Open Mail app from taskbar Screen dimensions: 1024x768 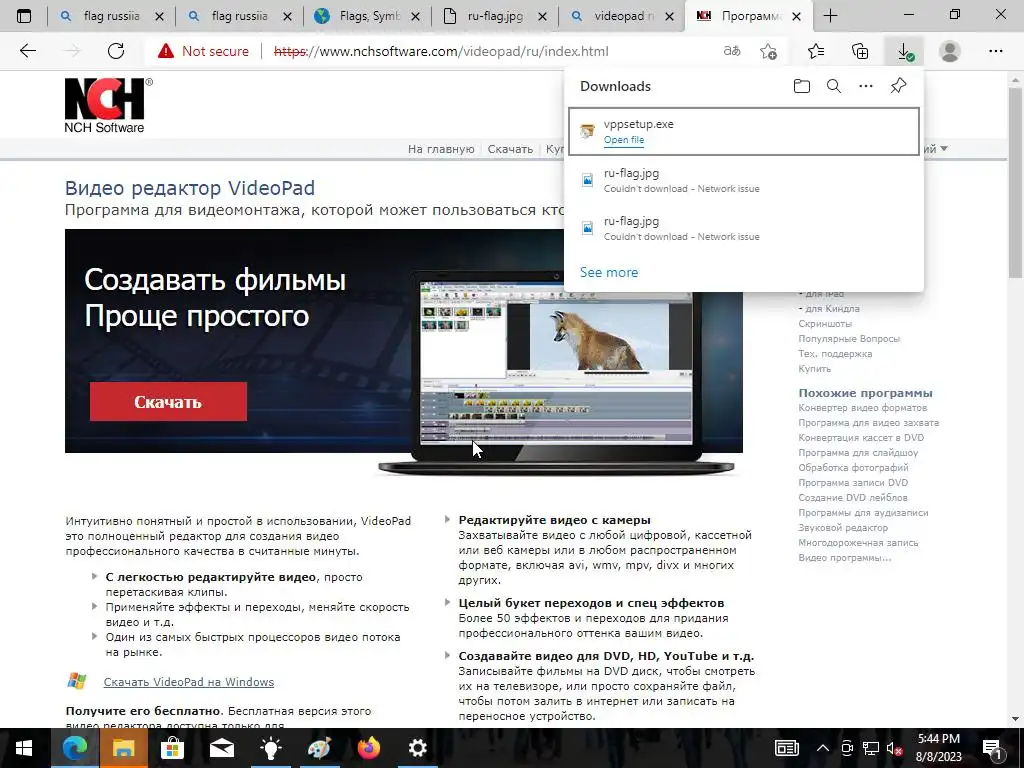tap(221, 748)
